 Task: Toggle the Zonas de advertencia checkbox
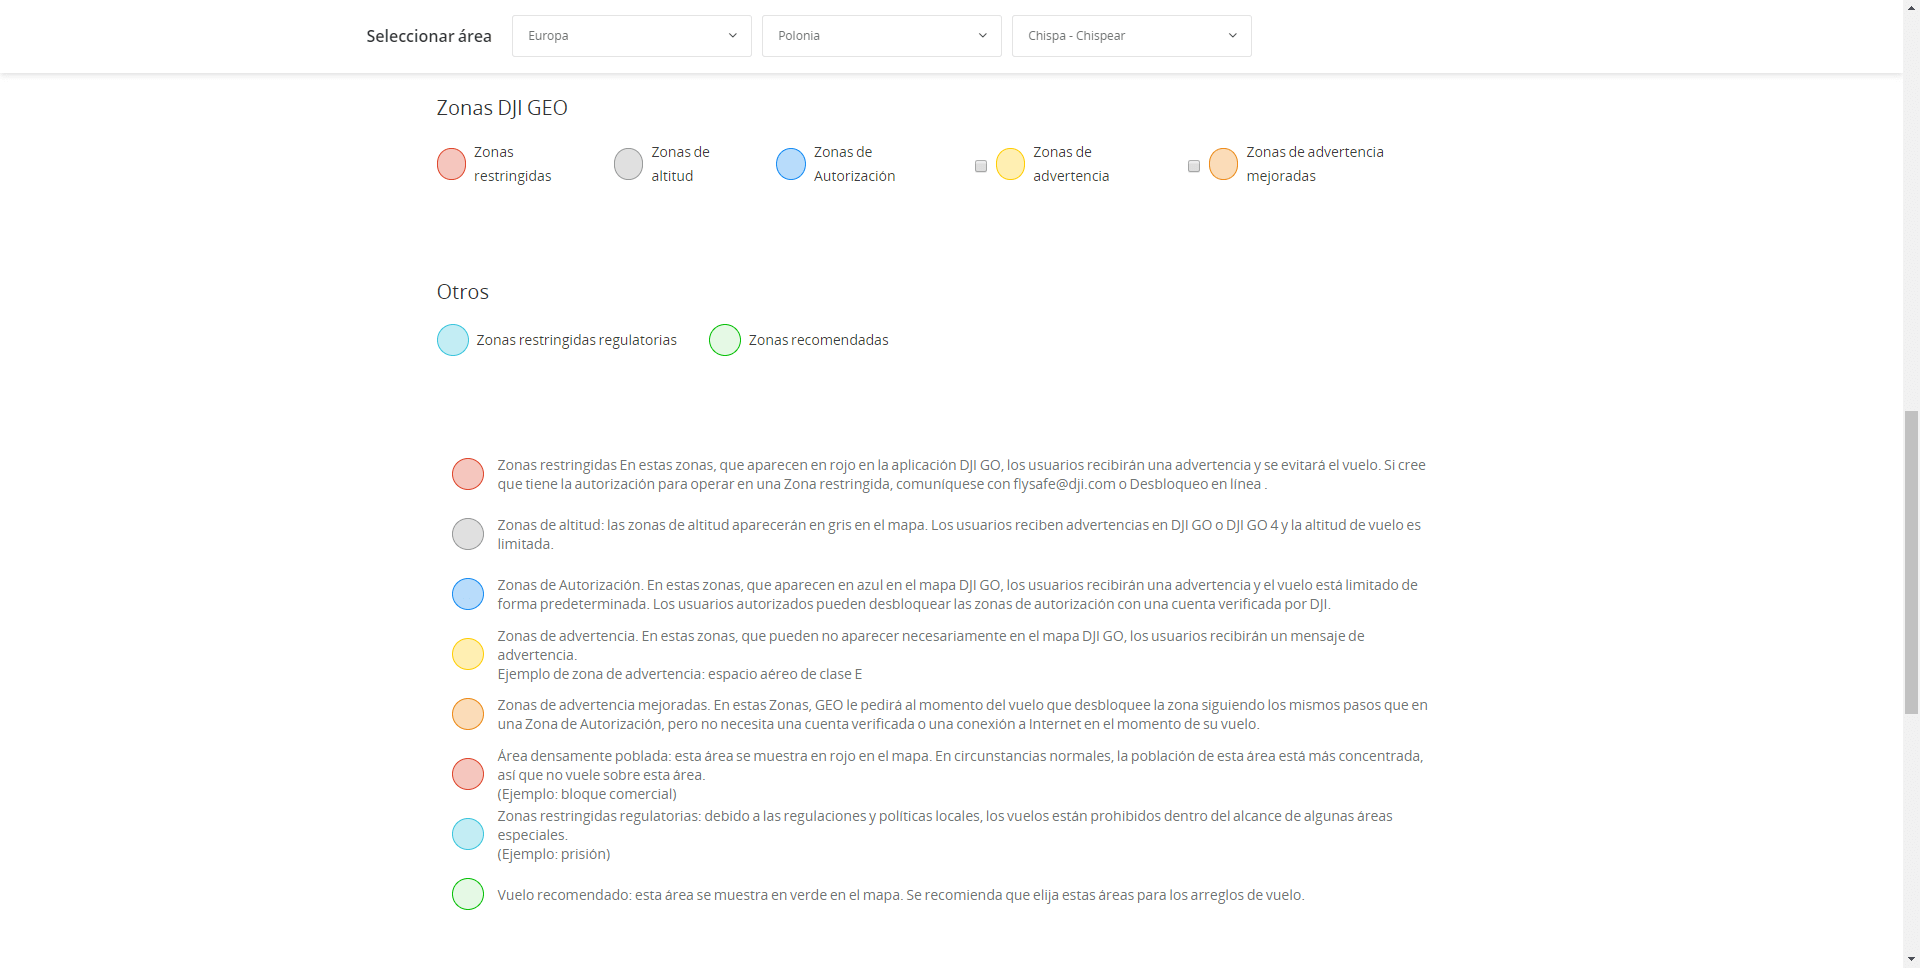[x=981, y=166]
